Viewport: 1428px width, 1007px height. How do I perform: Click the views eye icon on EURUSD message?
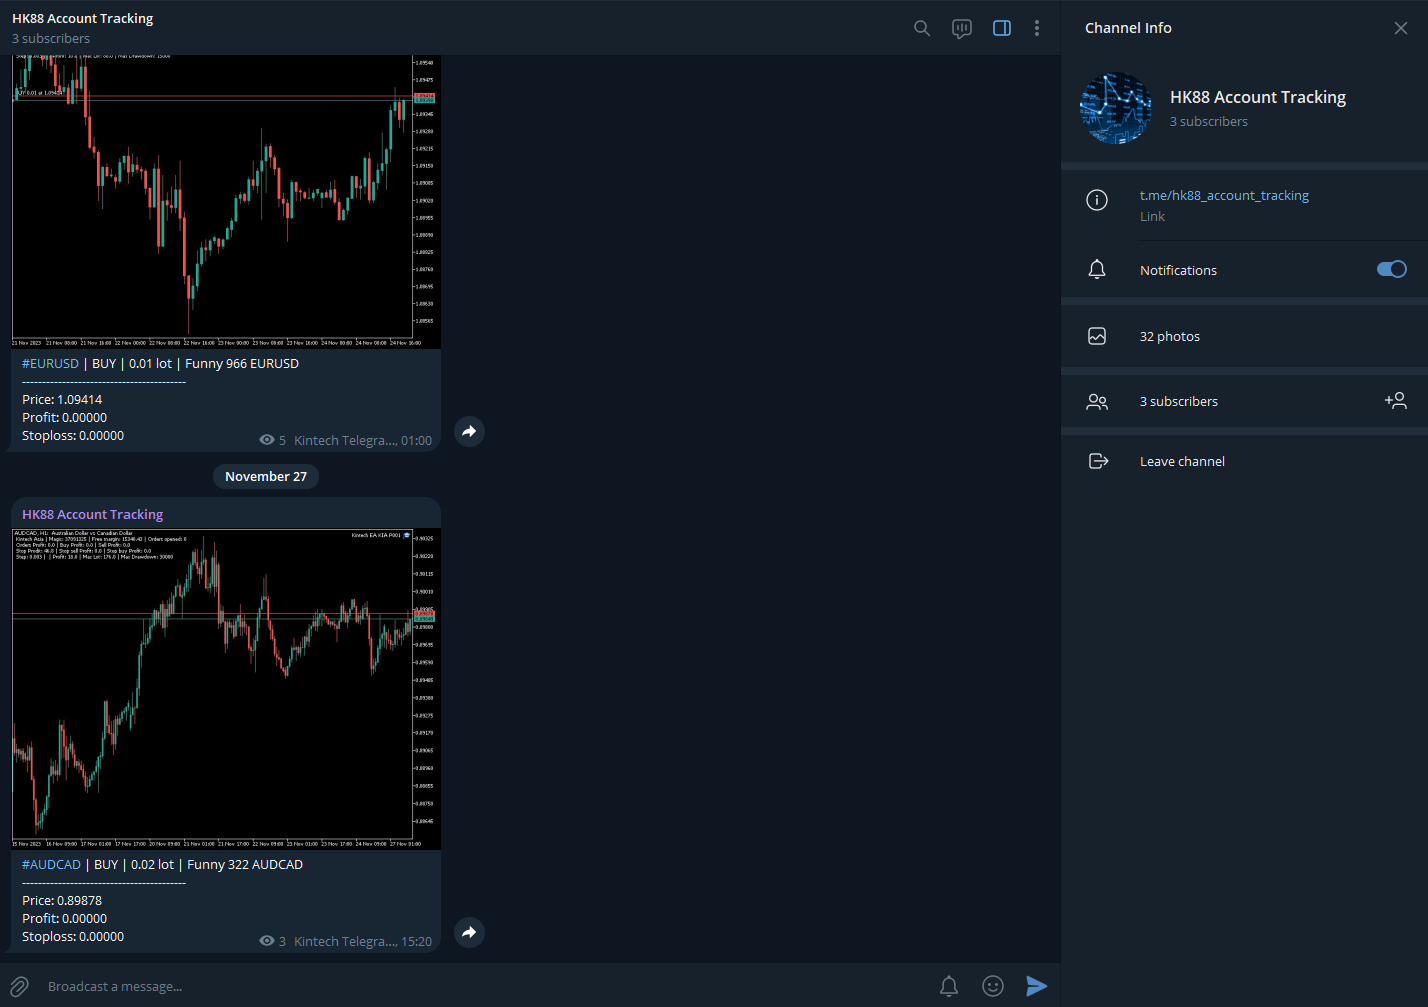coord(267,440)
